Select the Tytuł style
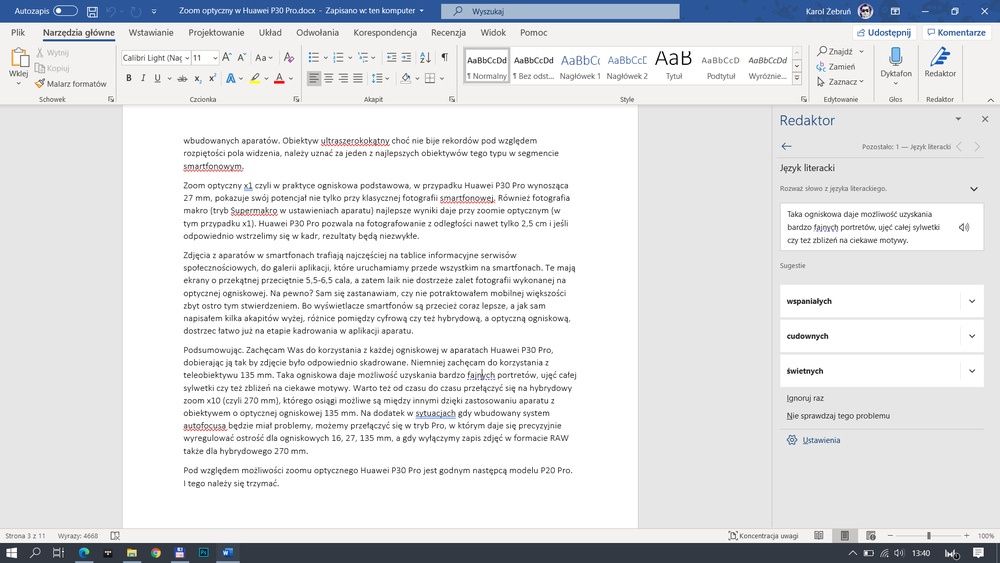The height and width of the screenshot is (563, 1000). coord(674,66)
